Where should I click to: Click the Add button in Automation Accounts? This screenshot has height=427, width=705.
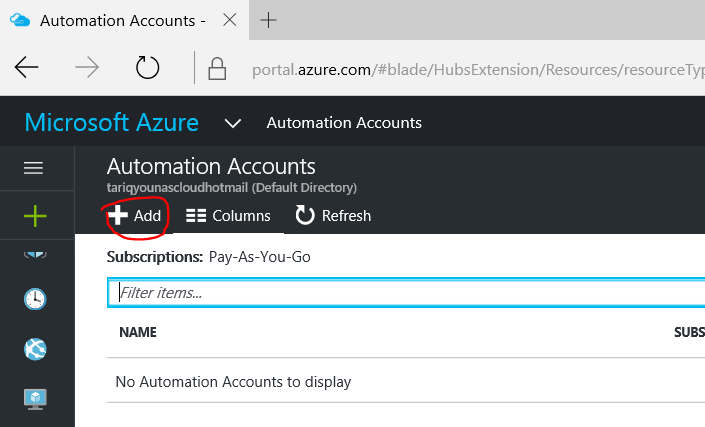click(134, 216)
